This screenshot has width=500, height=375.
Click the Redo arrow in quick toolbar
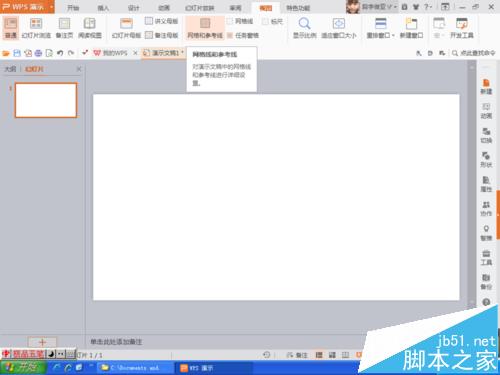pyautogui.click(x=71, y=53)
